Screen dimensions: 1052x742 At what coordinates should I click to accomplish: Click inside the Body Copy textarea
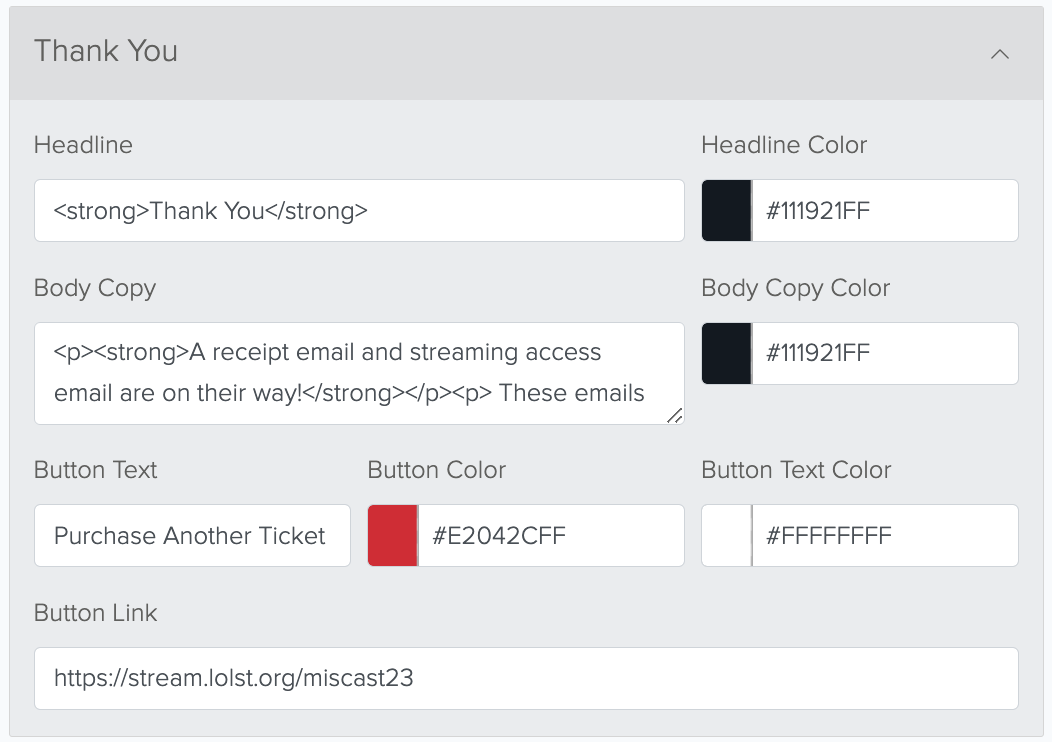tap(359, 373)
